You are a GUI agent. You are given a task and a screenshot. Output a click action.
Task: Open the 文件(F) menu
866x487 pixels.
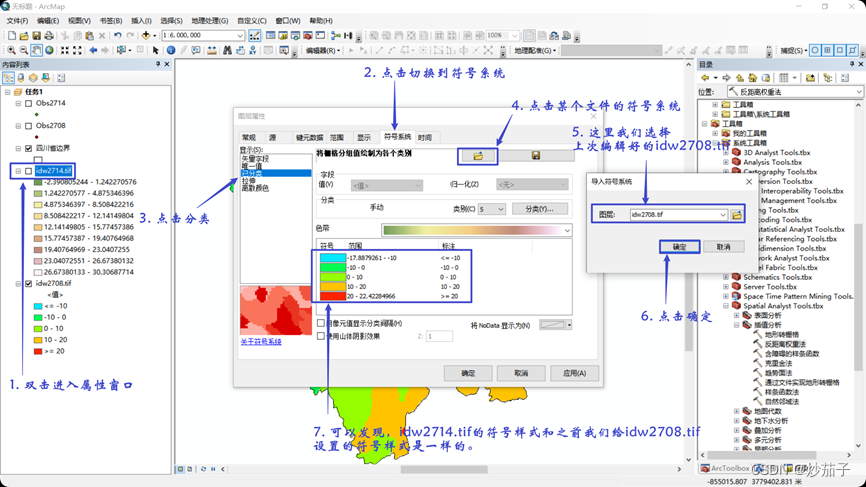click(17, 20)
